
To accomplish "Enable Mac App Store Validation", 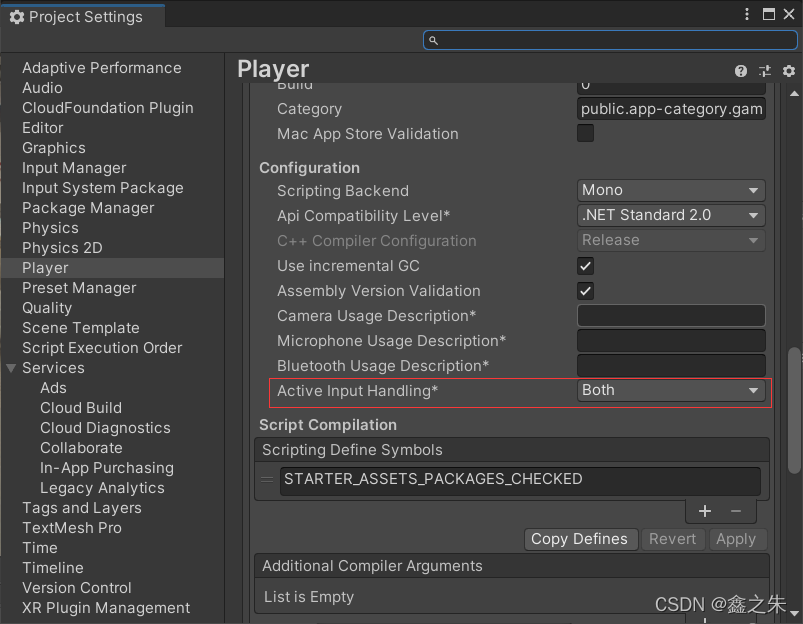I will coord(585,133).
